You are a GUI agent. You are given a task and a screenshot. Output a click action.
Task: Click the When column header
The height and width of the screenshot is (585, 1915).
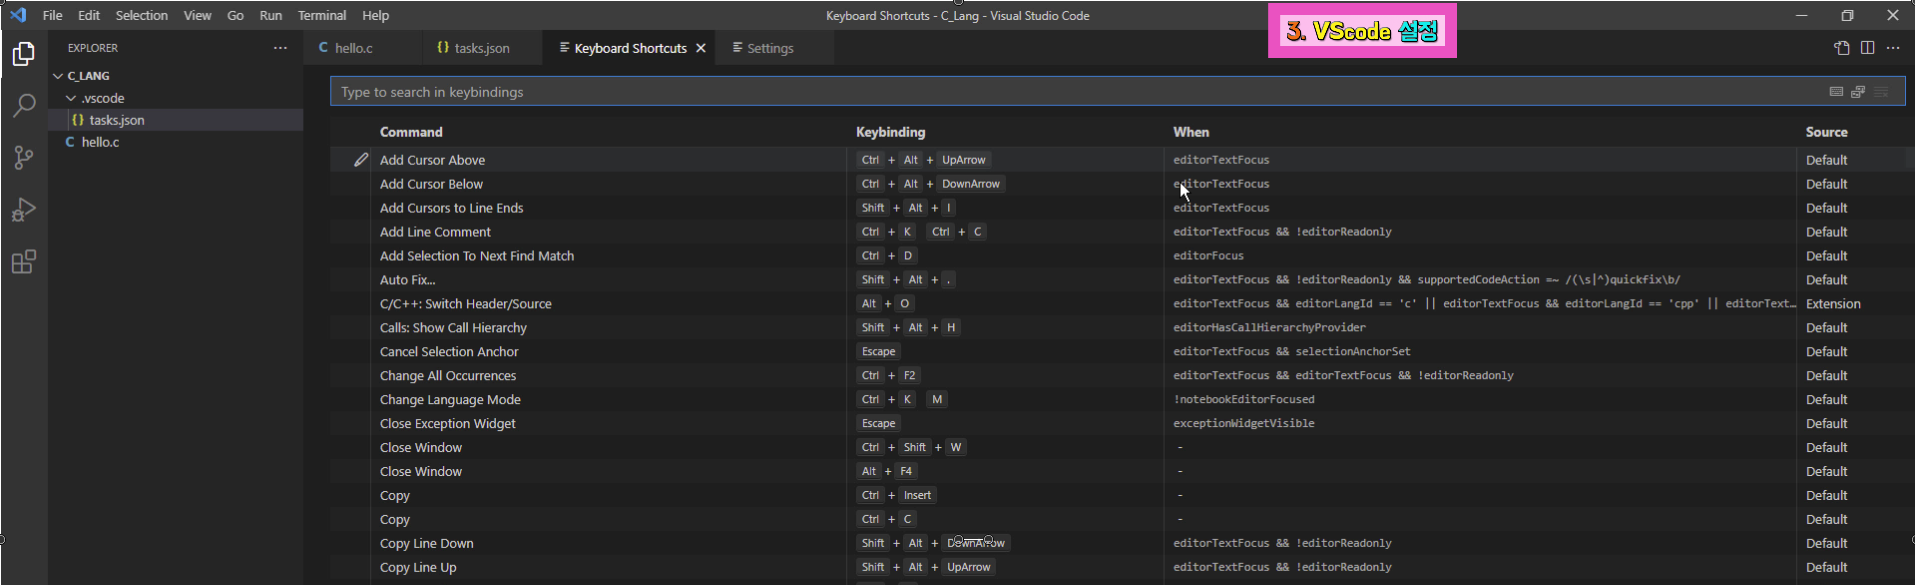[x=1191, y=132]
